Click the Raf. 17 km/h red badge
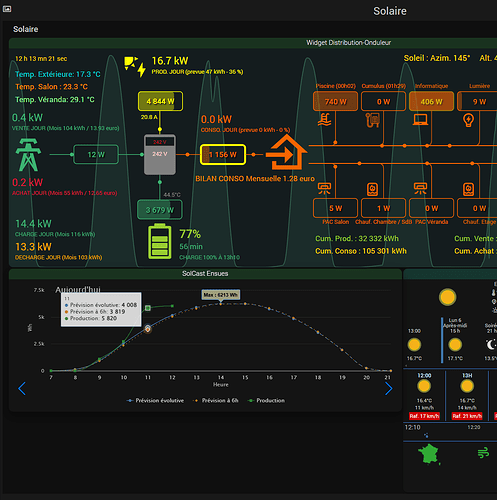This screenshot has height=500, width=497. (424, 416)
